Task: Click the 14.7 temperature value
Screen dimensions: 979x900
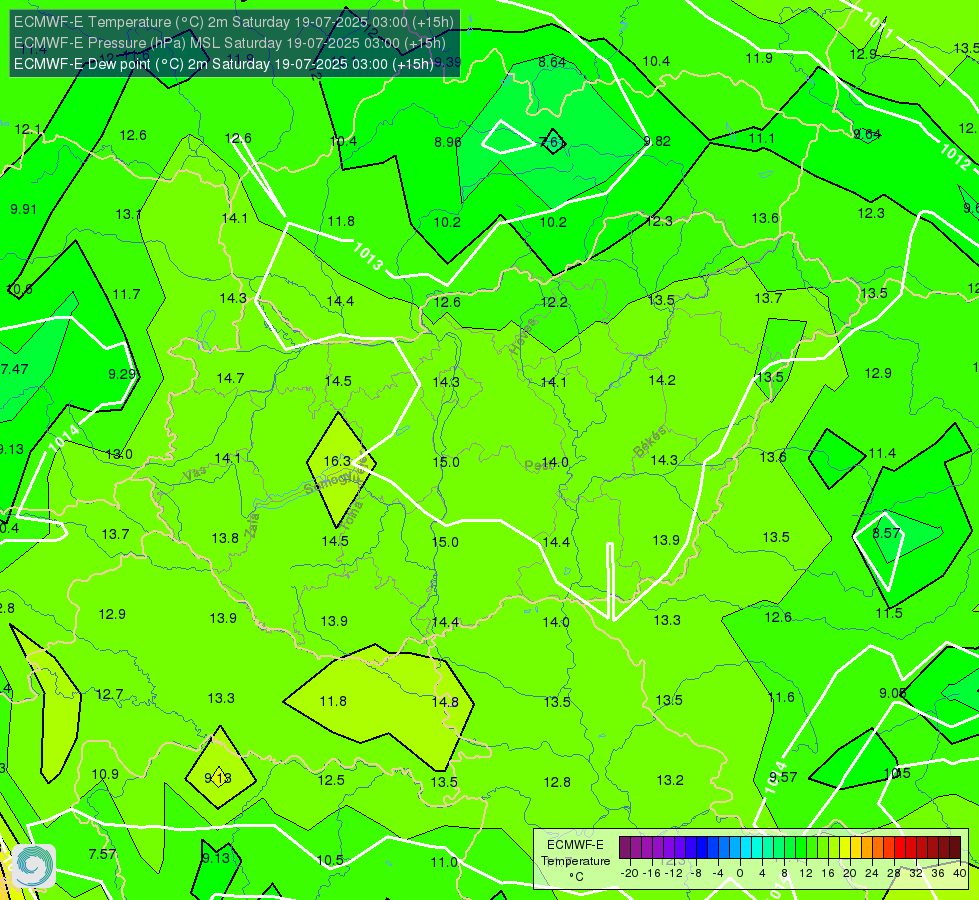Action: [230, 378]
